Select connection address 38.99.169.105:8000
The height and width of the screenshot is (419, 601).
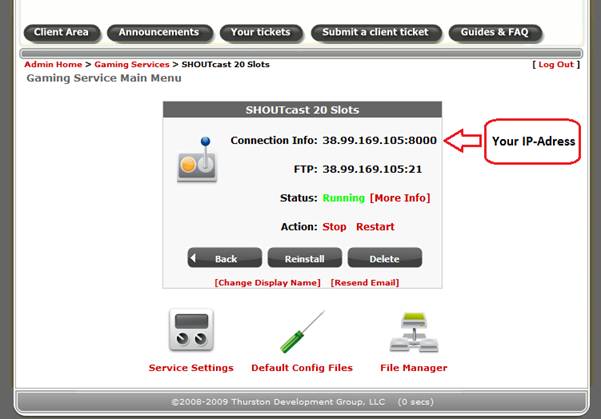379,140
